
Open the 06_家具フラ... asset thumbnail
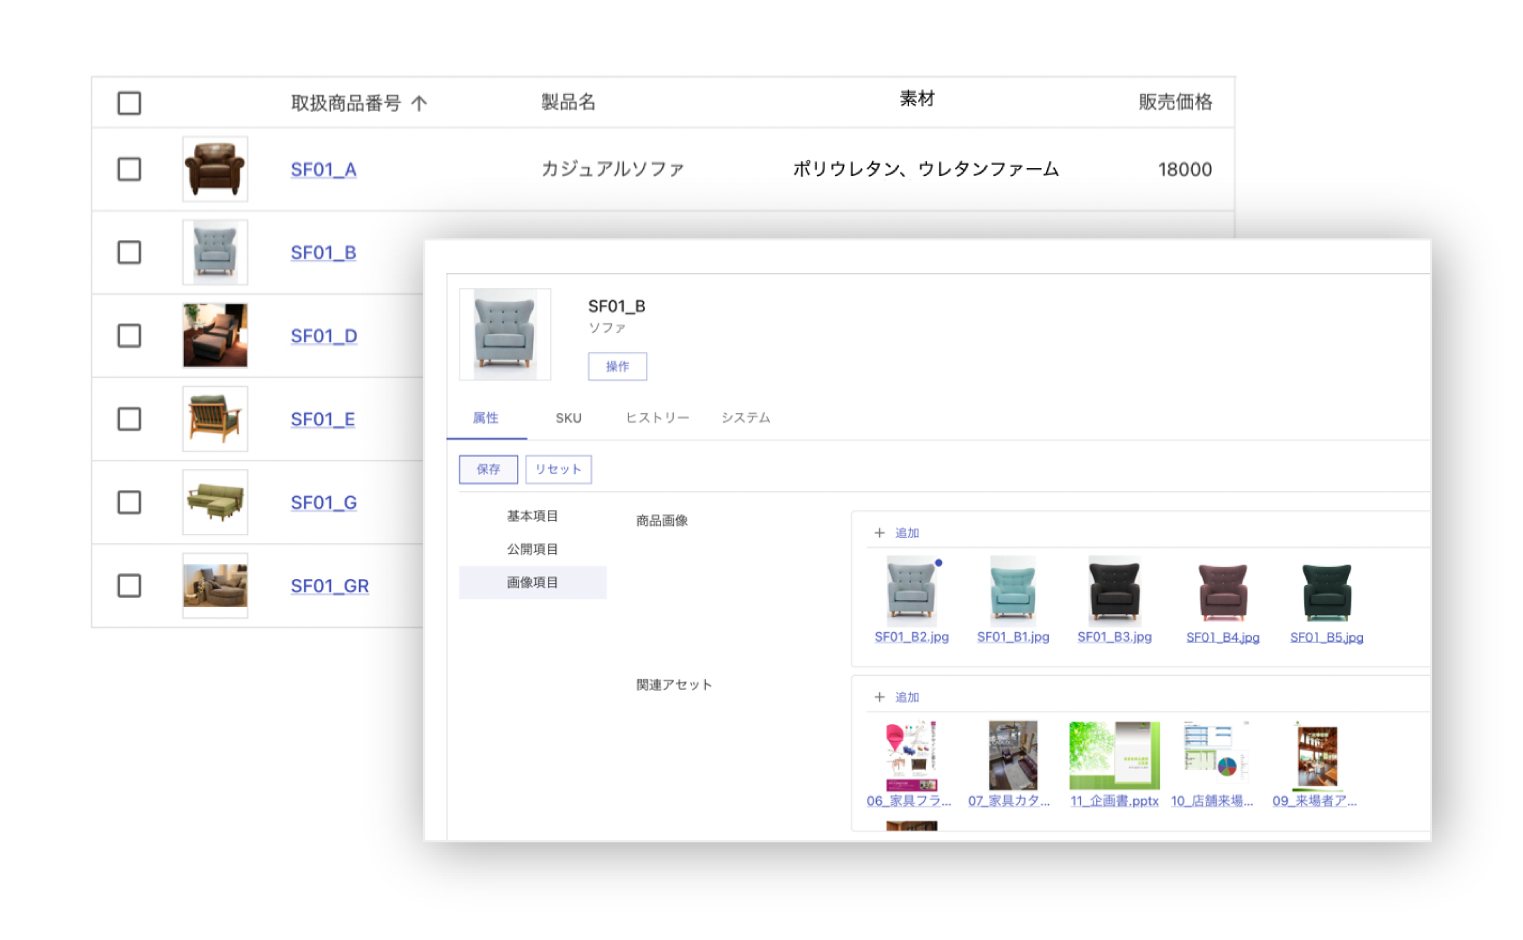(911, 756)
